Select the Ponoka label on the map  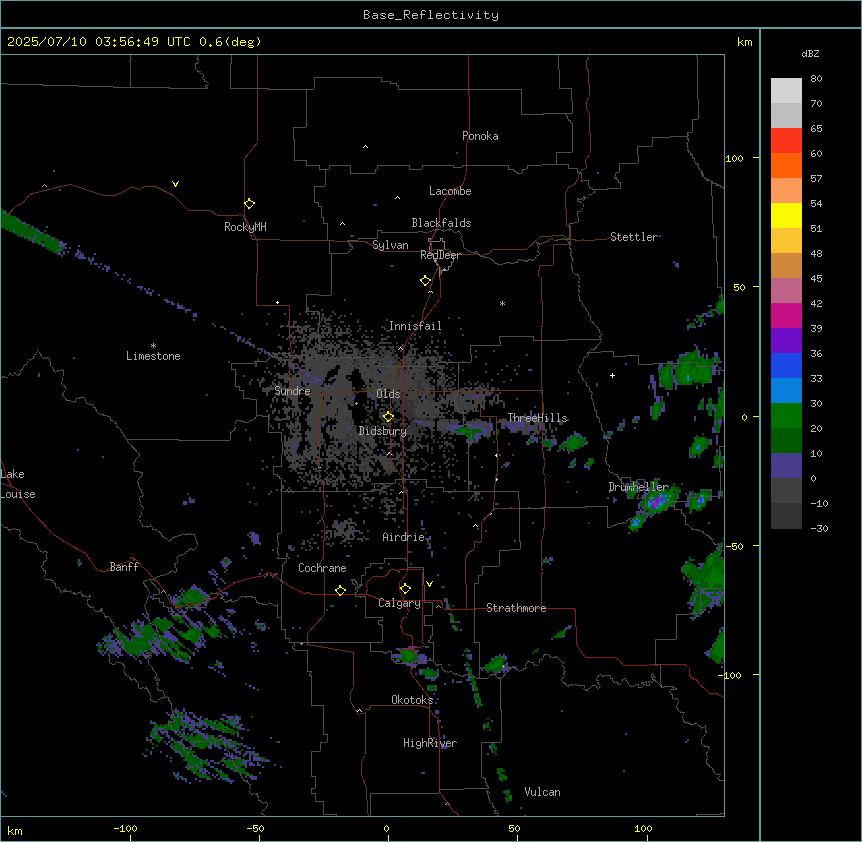tap(480, 136)
